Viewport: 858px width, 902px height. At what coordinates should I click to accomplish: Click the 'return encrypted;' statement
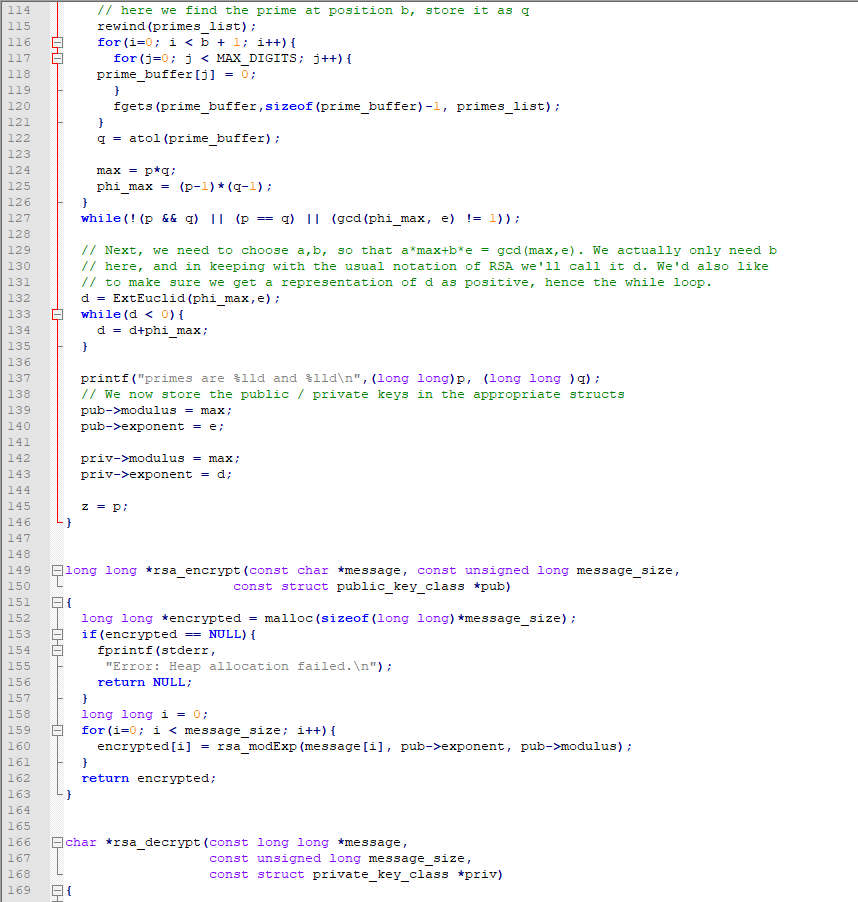coord(149,778)
